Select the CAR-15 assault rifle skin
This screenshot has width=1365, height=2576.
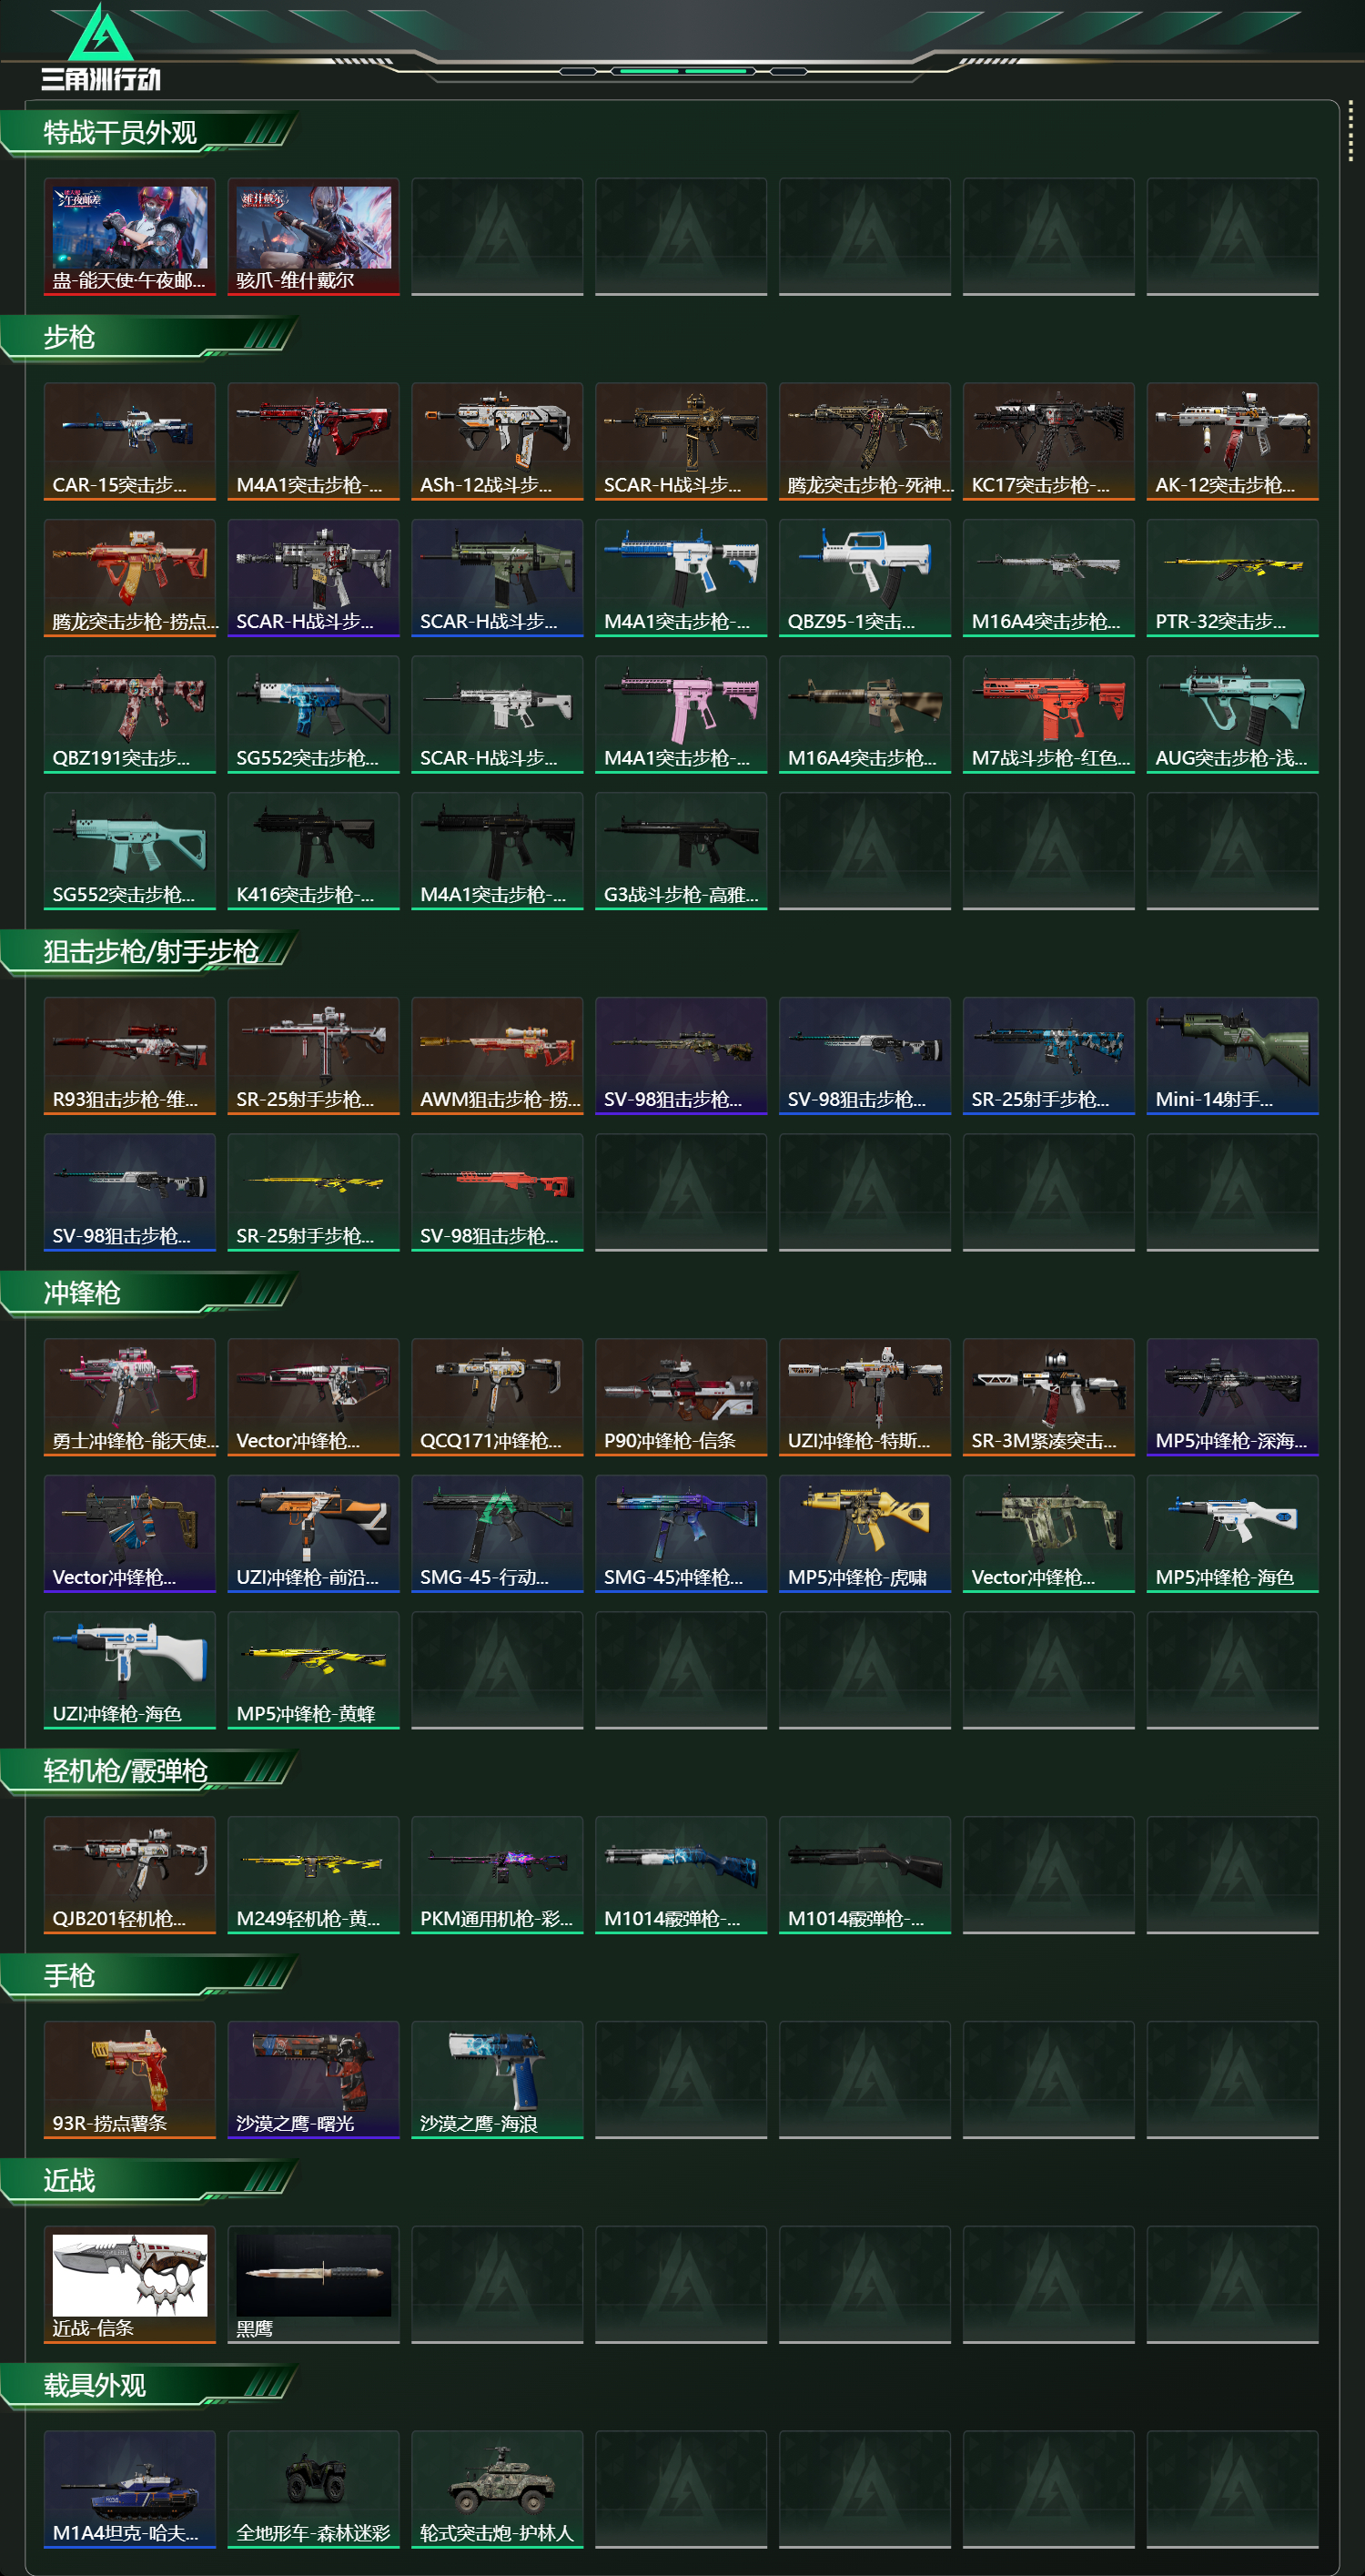(x=130, y=441)
